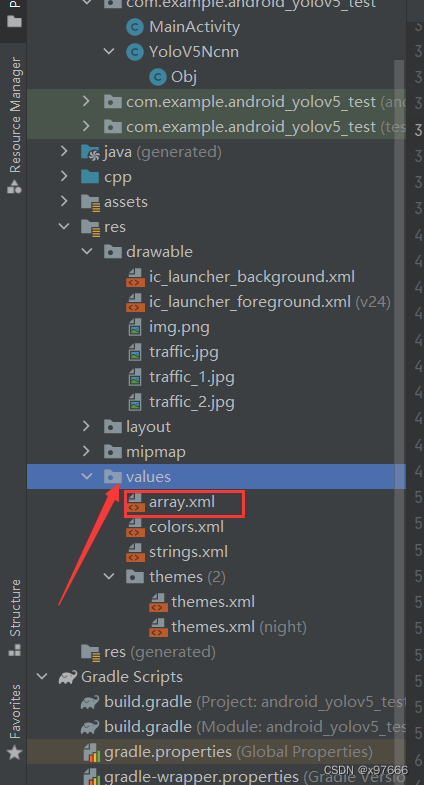
Task: Expand the com.example.android_yolov5_test test package
Action: 87,127
